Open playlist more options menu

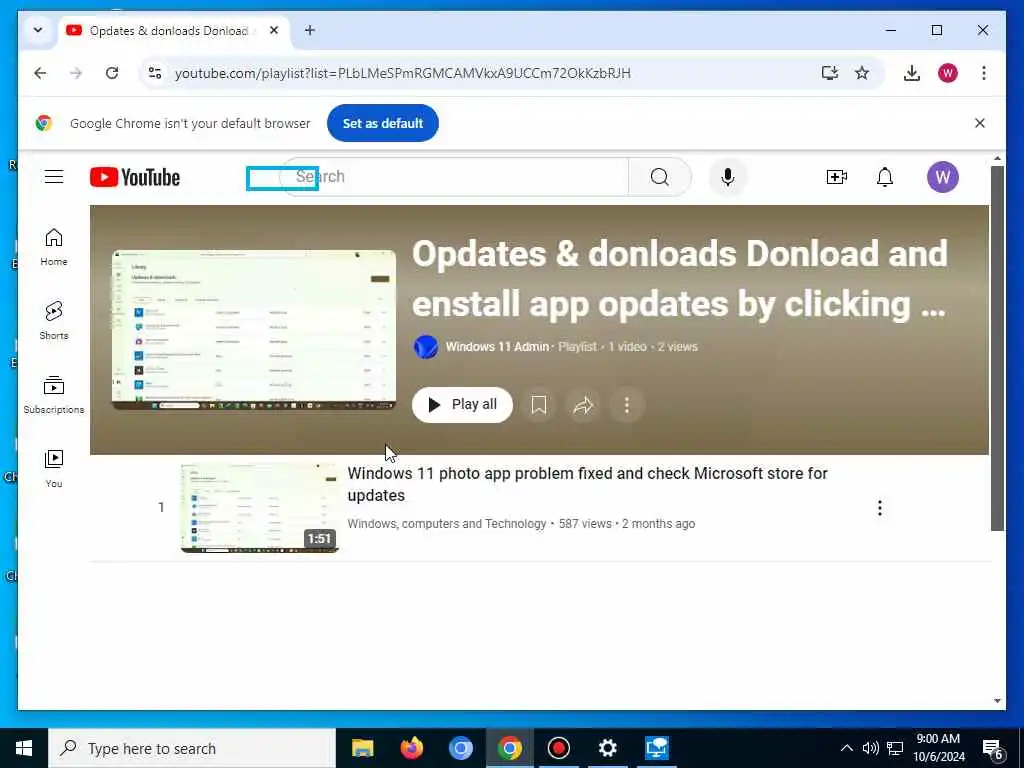click(x=626, y=405)
